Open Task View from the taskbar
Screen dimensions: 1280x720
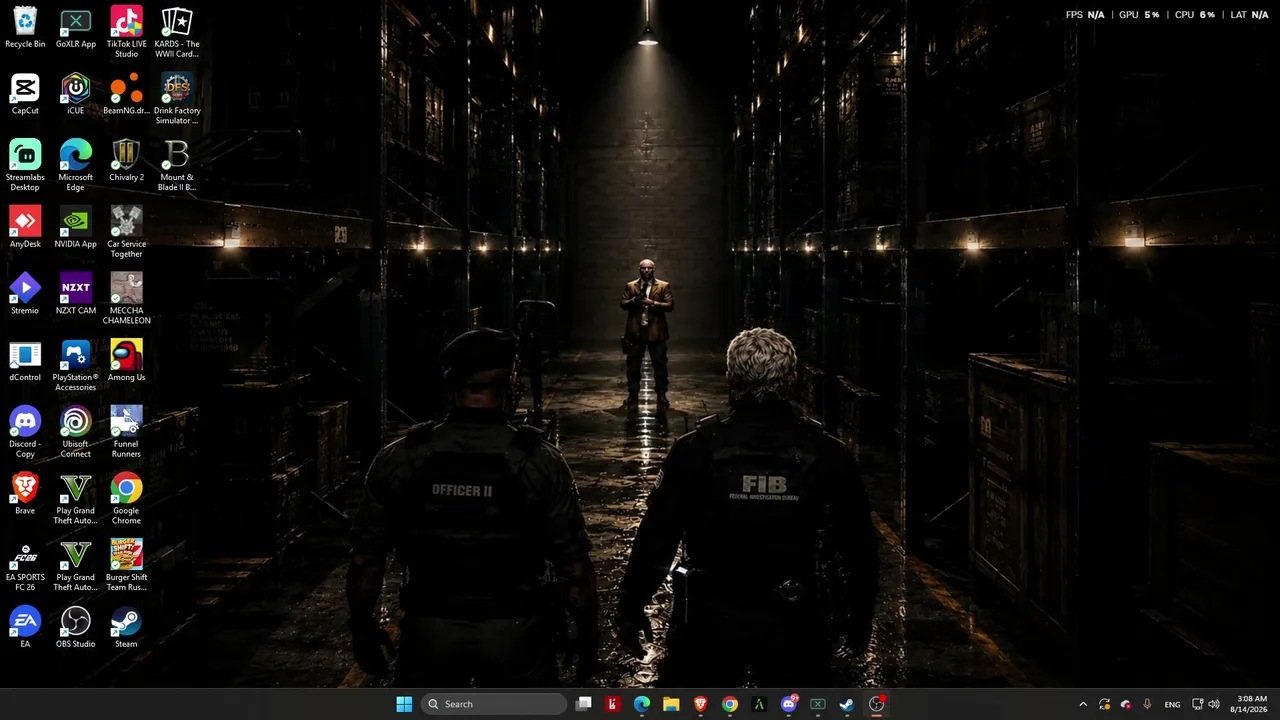click(x=584, y=704)
